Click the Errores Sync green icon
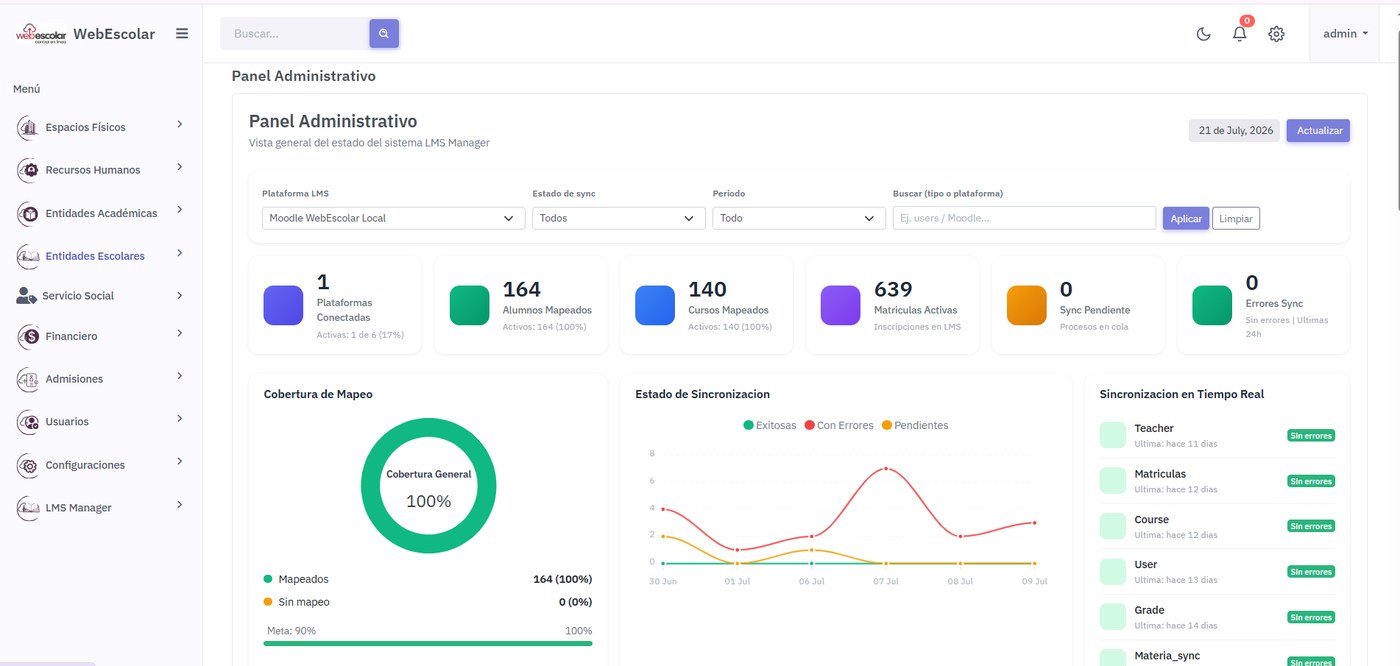This screenshot has width=1400, height=666. pyautogui.click(x=1212, y=305)
